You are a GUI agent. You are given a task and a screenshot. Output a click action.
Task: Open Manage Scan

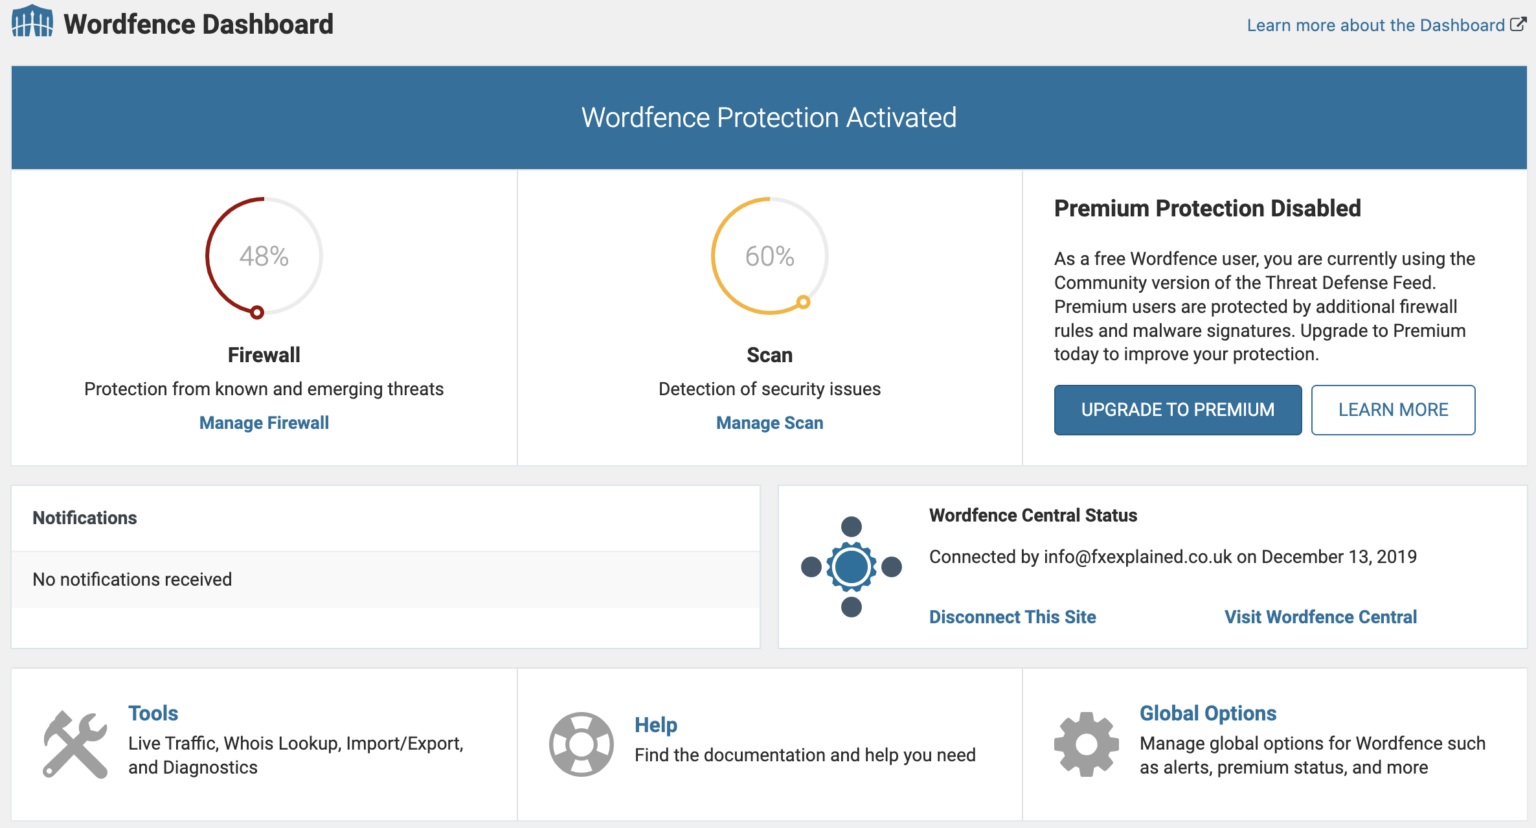click(x=769, y=422)
